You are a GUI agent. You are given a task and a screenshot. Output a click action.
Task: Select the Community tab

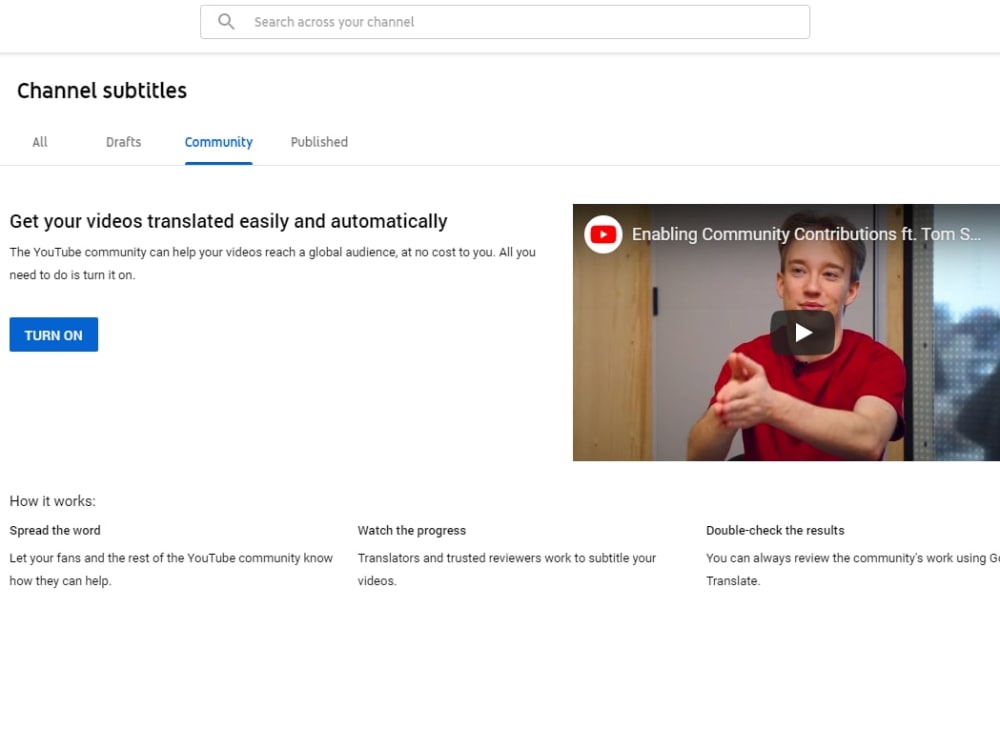pyautogui.click(x=219, y=142)
